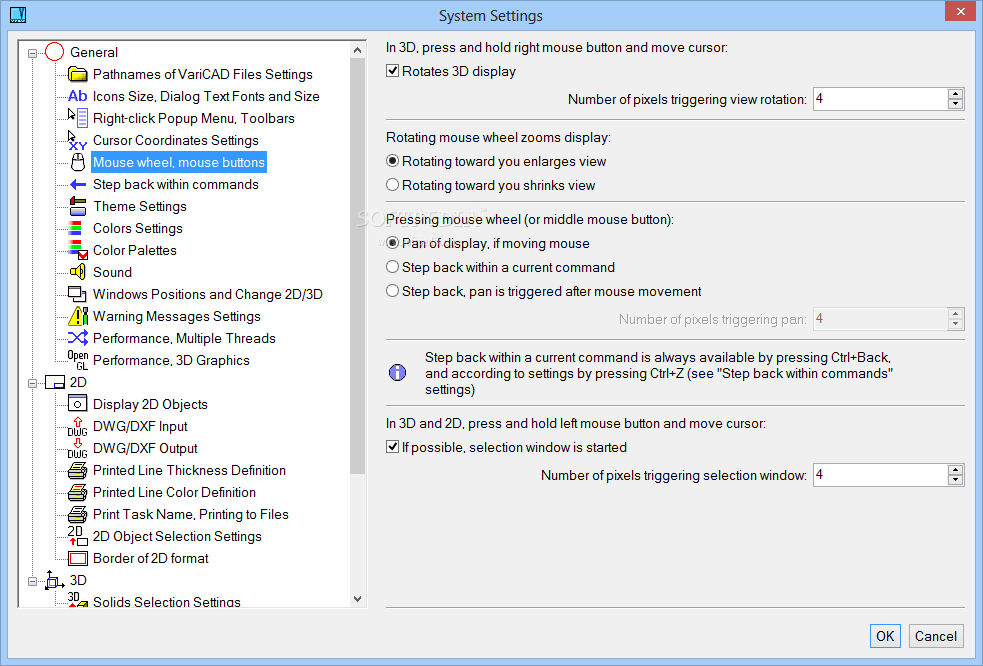Select Pan of display, if moving mouse

(x=392, y=243)
